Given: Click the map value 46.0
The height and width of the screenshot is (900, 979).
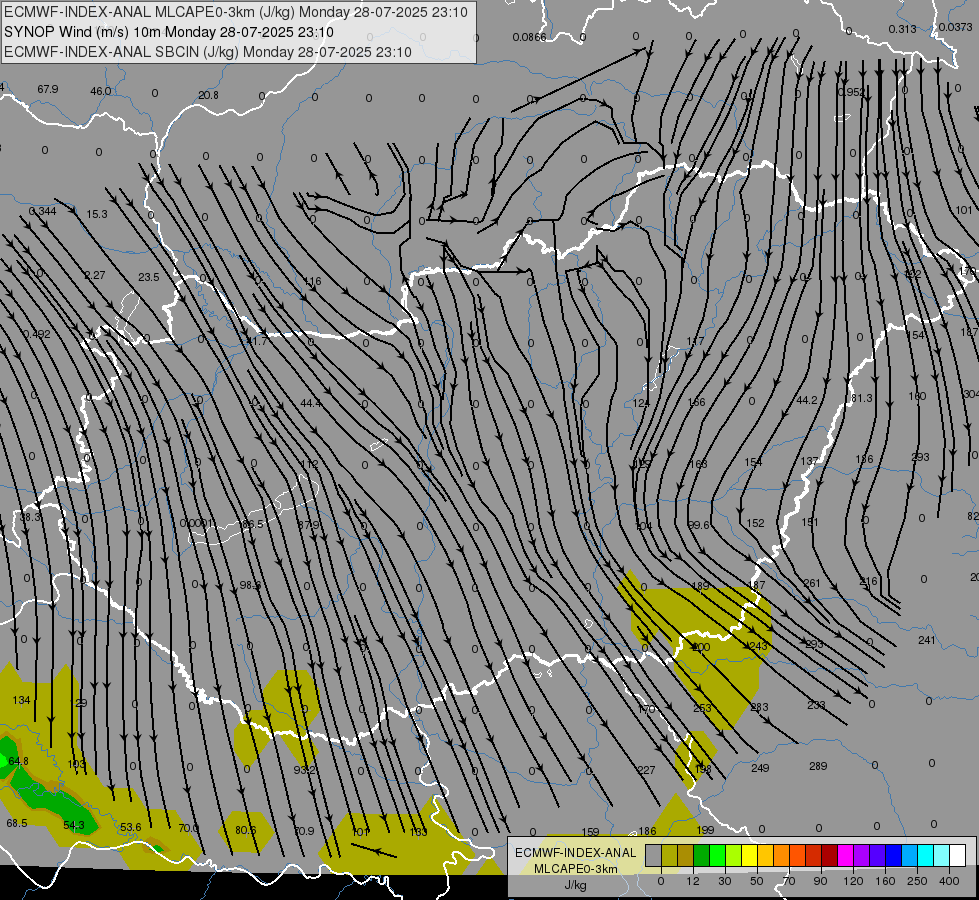Looking at the screenshot, I should coord(101,91).
